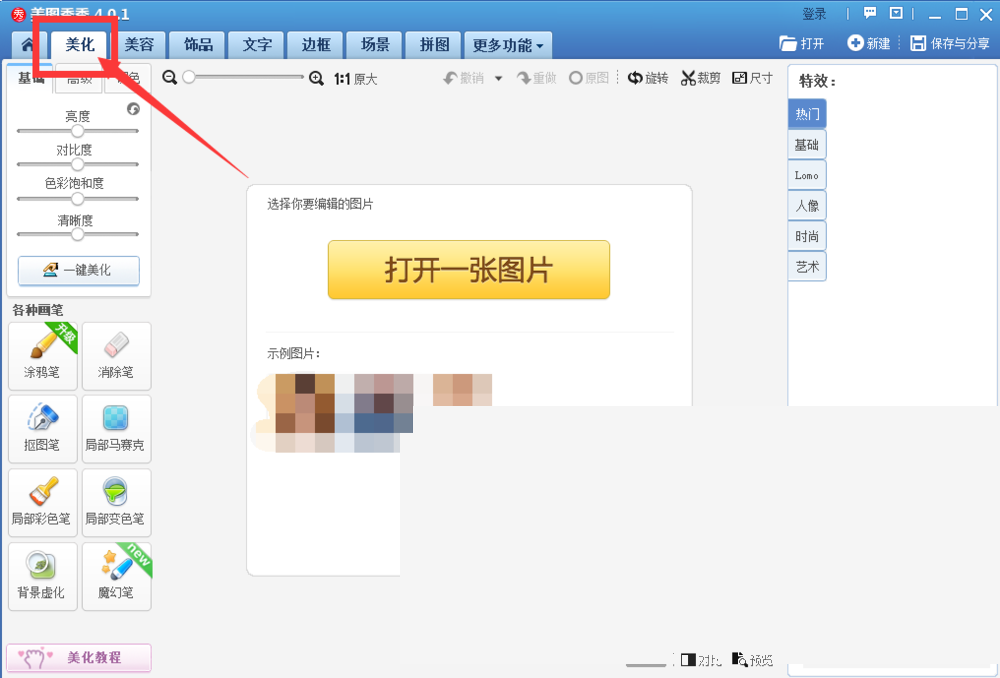Toggle the 原图 original image view
This screenshot has width=1000, height=678.
pyautogui.click(x=589, y=78)
